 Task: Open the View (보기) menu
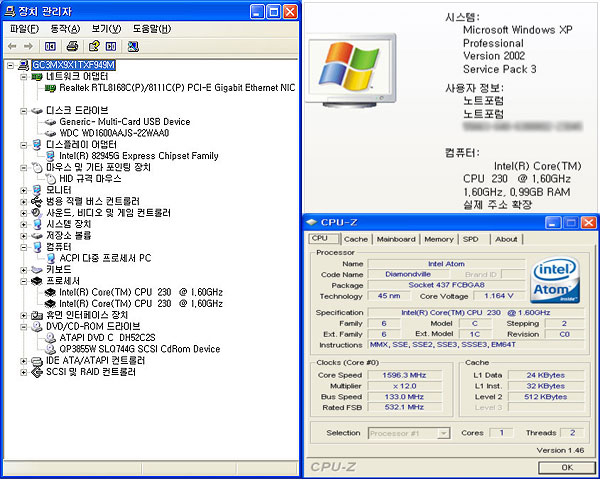[106, 29]
